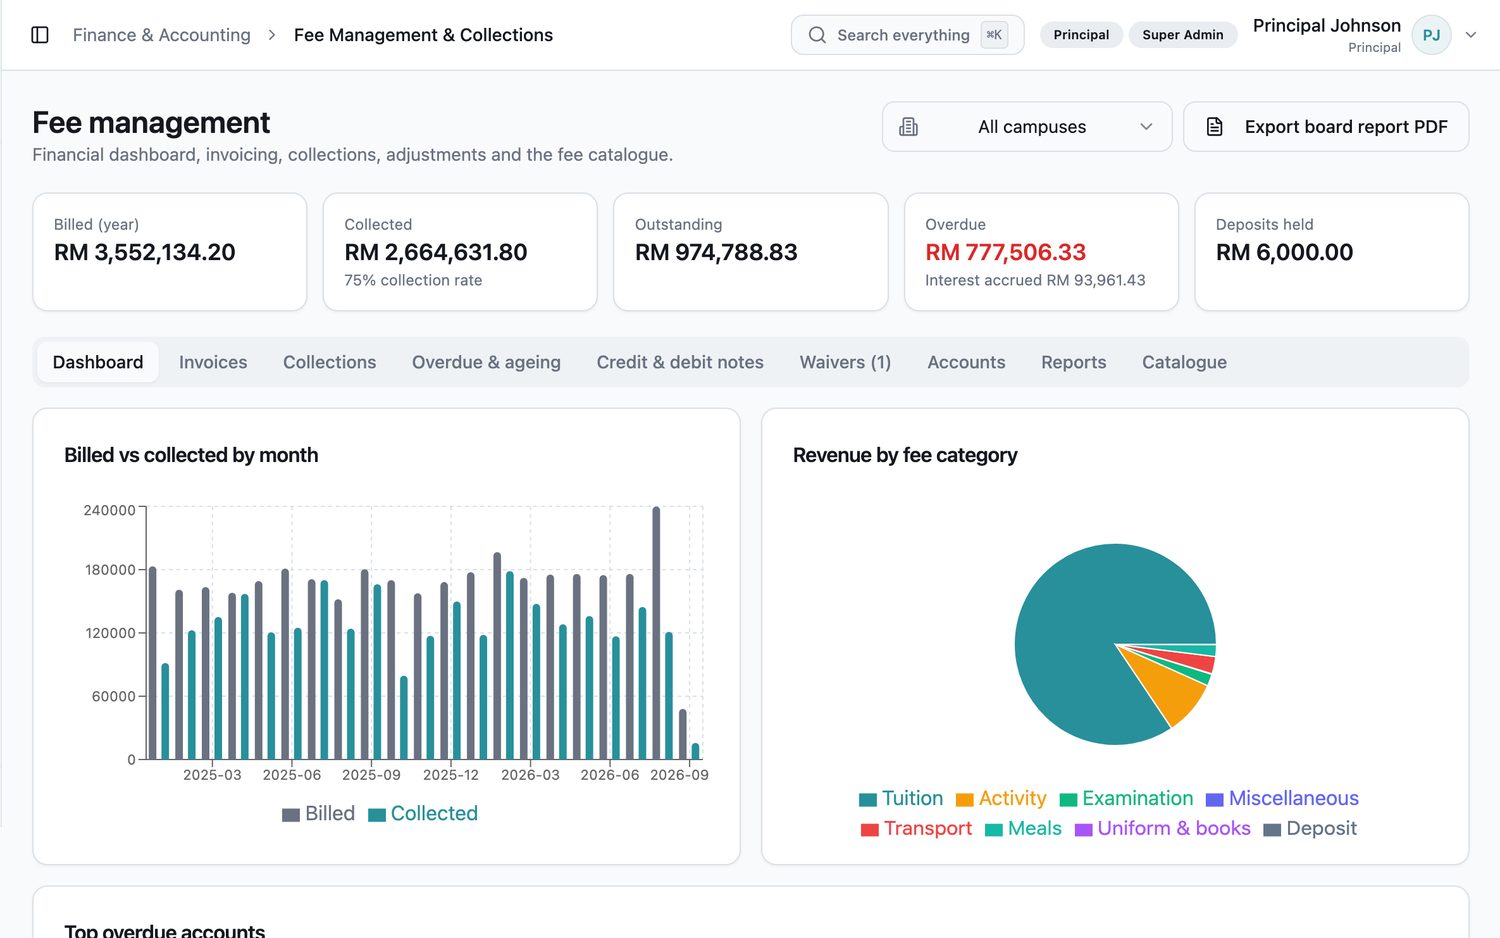Viewport: 1500px width, 938px height.
Task: Click the search magnifier icon
Action: coord(817,35)
